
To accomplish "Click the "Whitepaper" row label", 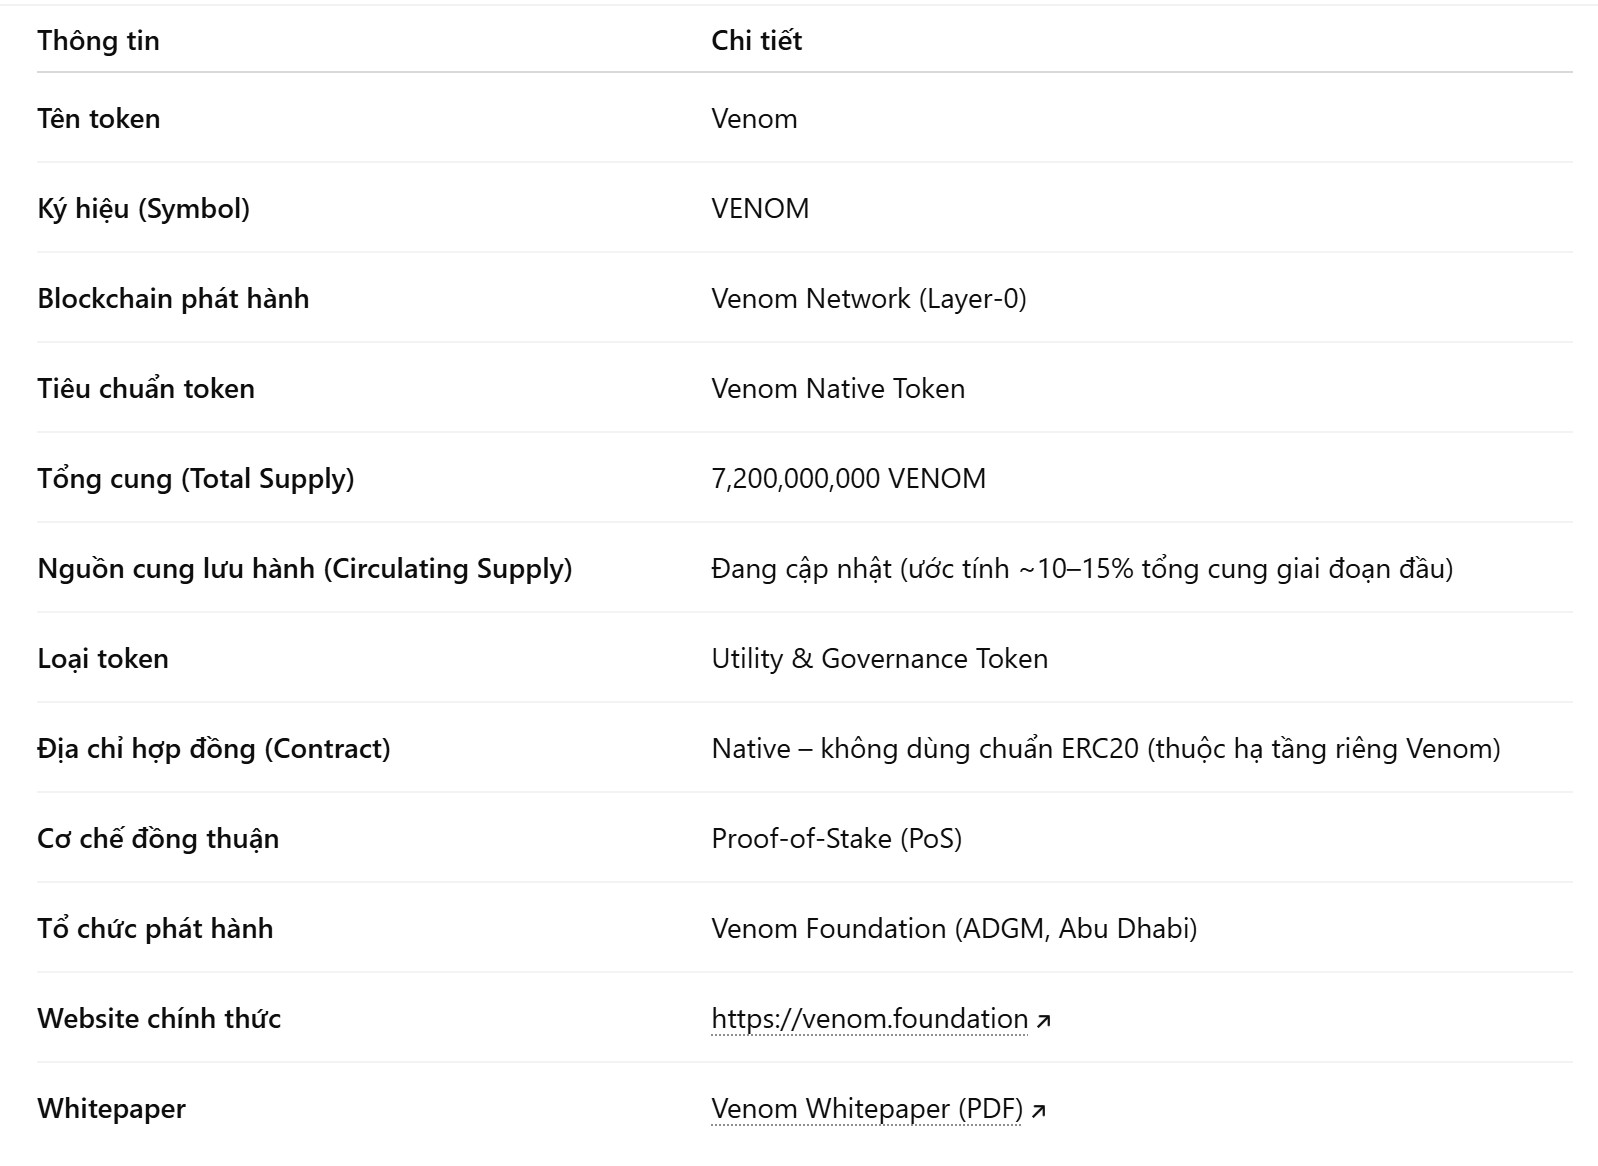I will (x=111, y=1108).
